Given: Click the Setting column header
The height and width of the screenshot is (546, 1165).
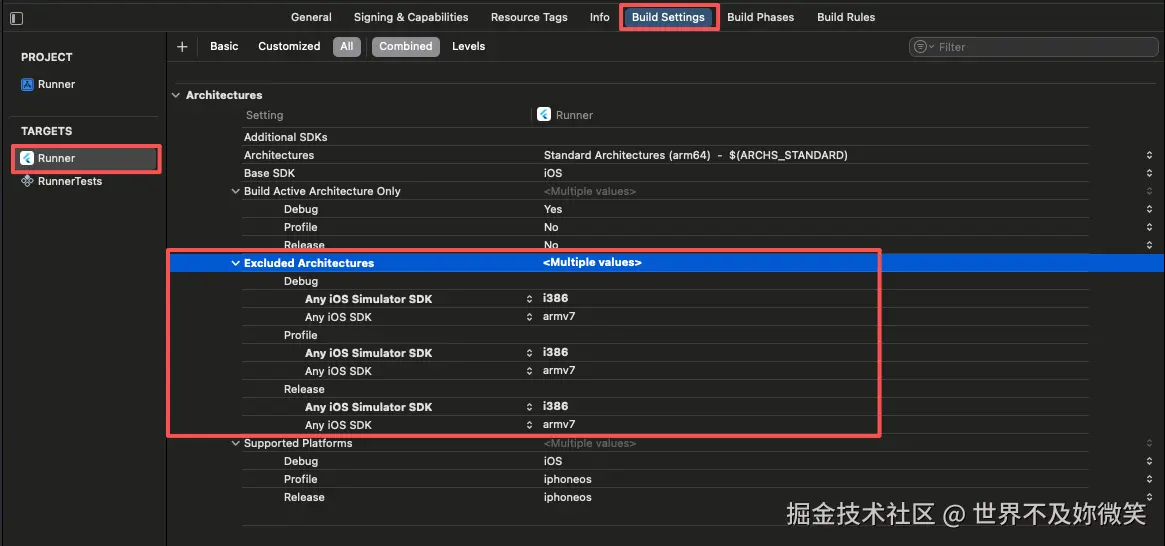Looking at the screenshot, I should point(265,115).
